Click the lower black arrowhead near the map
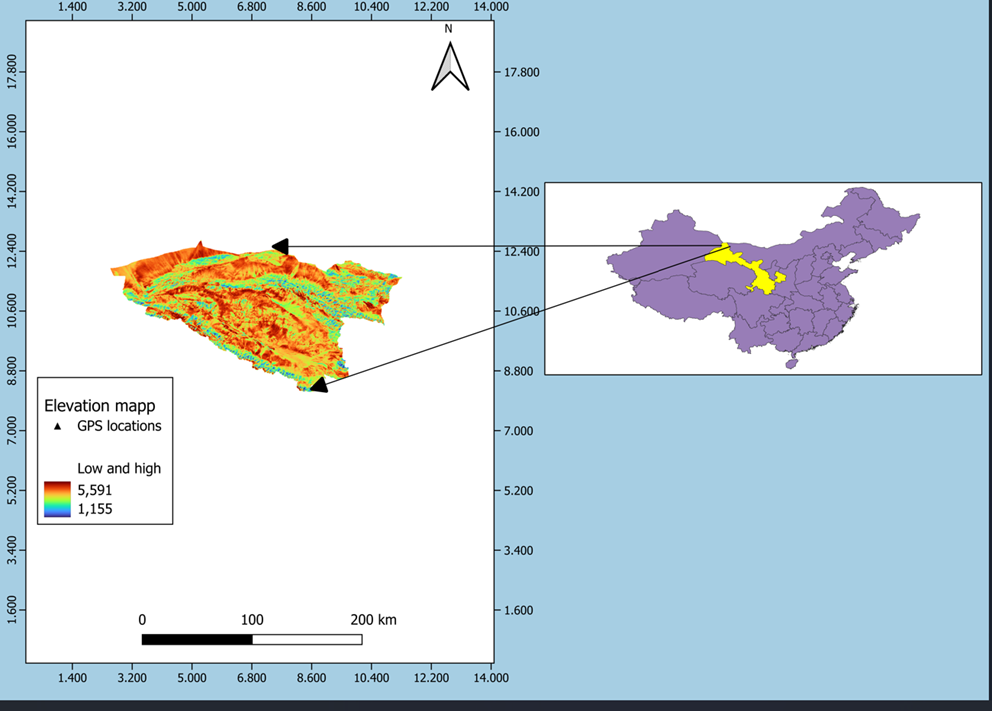 pyautogui.click(x=318, y=384)
